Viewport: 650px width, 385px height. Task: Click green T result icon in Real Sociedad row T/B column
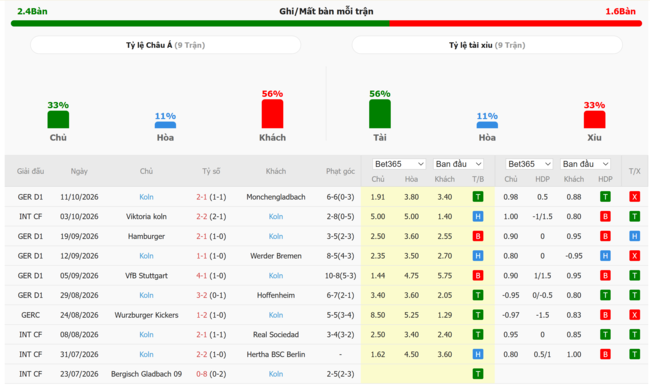[478, 334]
